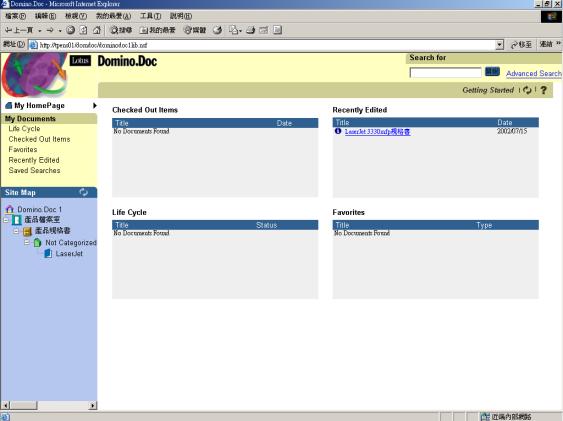Click the last icon on the IE toolbar
563x421 pixels.
277,30
